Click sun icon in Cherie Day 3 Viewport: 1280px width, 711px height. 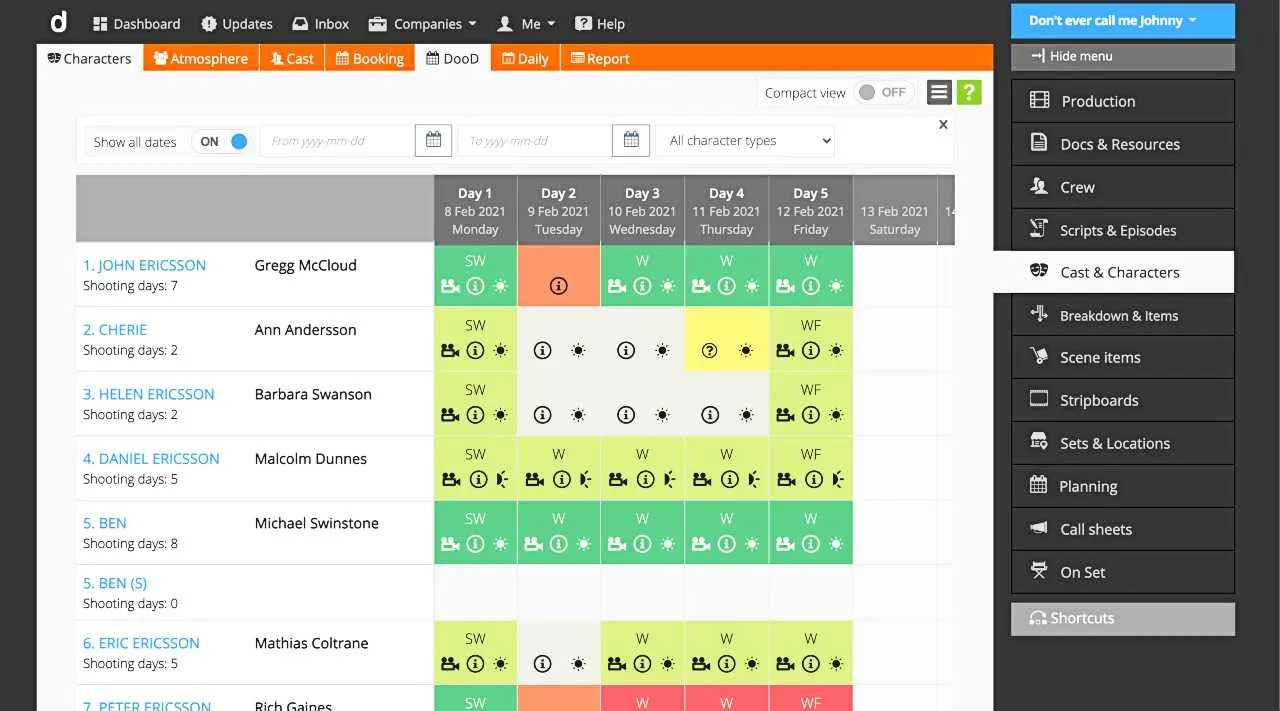pos(662,351)
